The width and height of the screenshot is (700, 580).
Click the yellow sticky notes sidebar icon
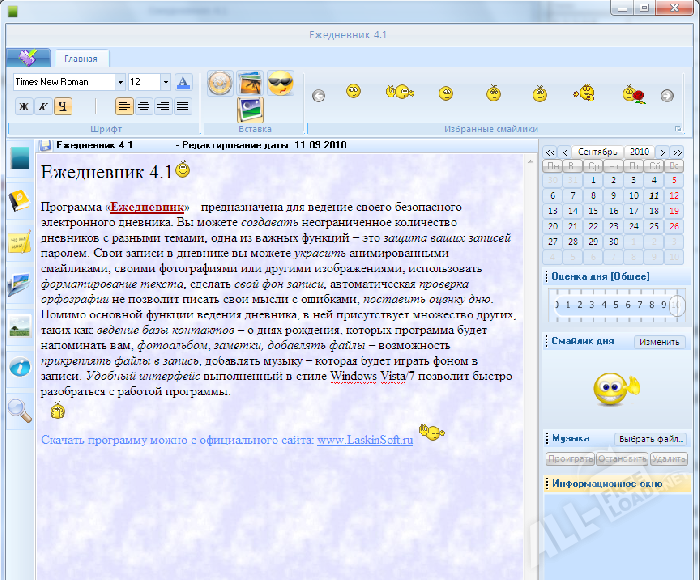19,243
